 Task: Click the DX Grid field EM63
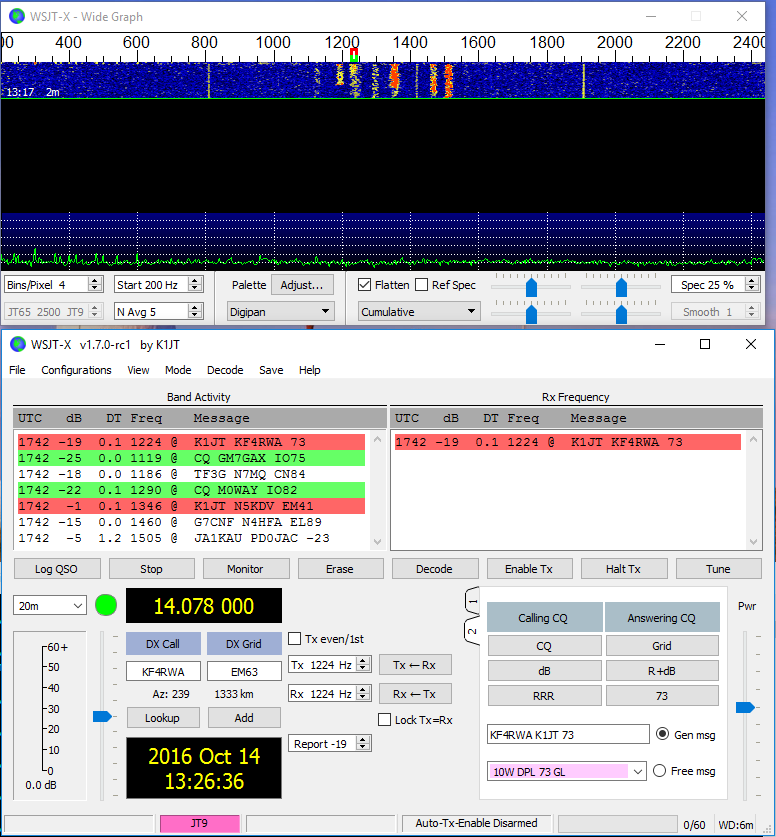point(244,672)
